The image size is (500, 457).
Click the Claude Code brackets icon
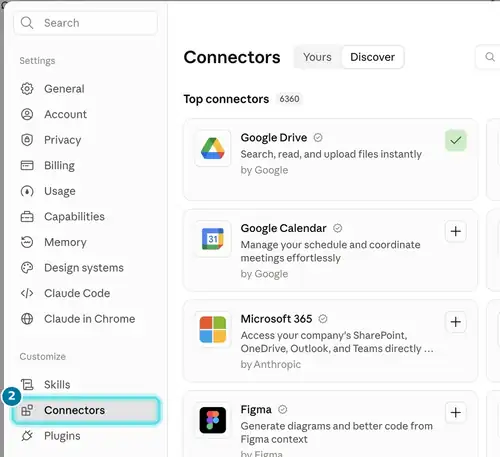tap(27, 293)
